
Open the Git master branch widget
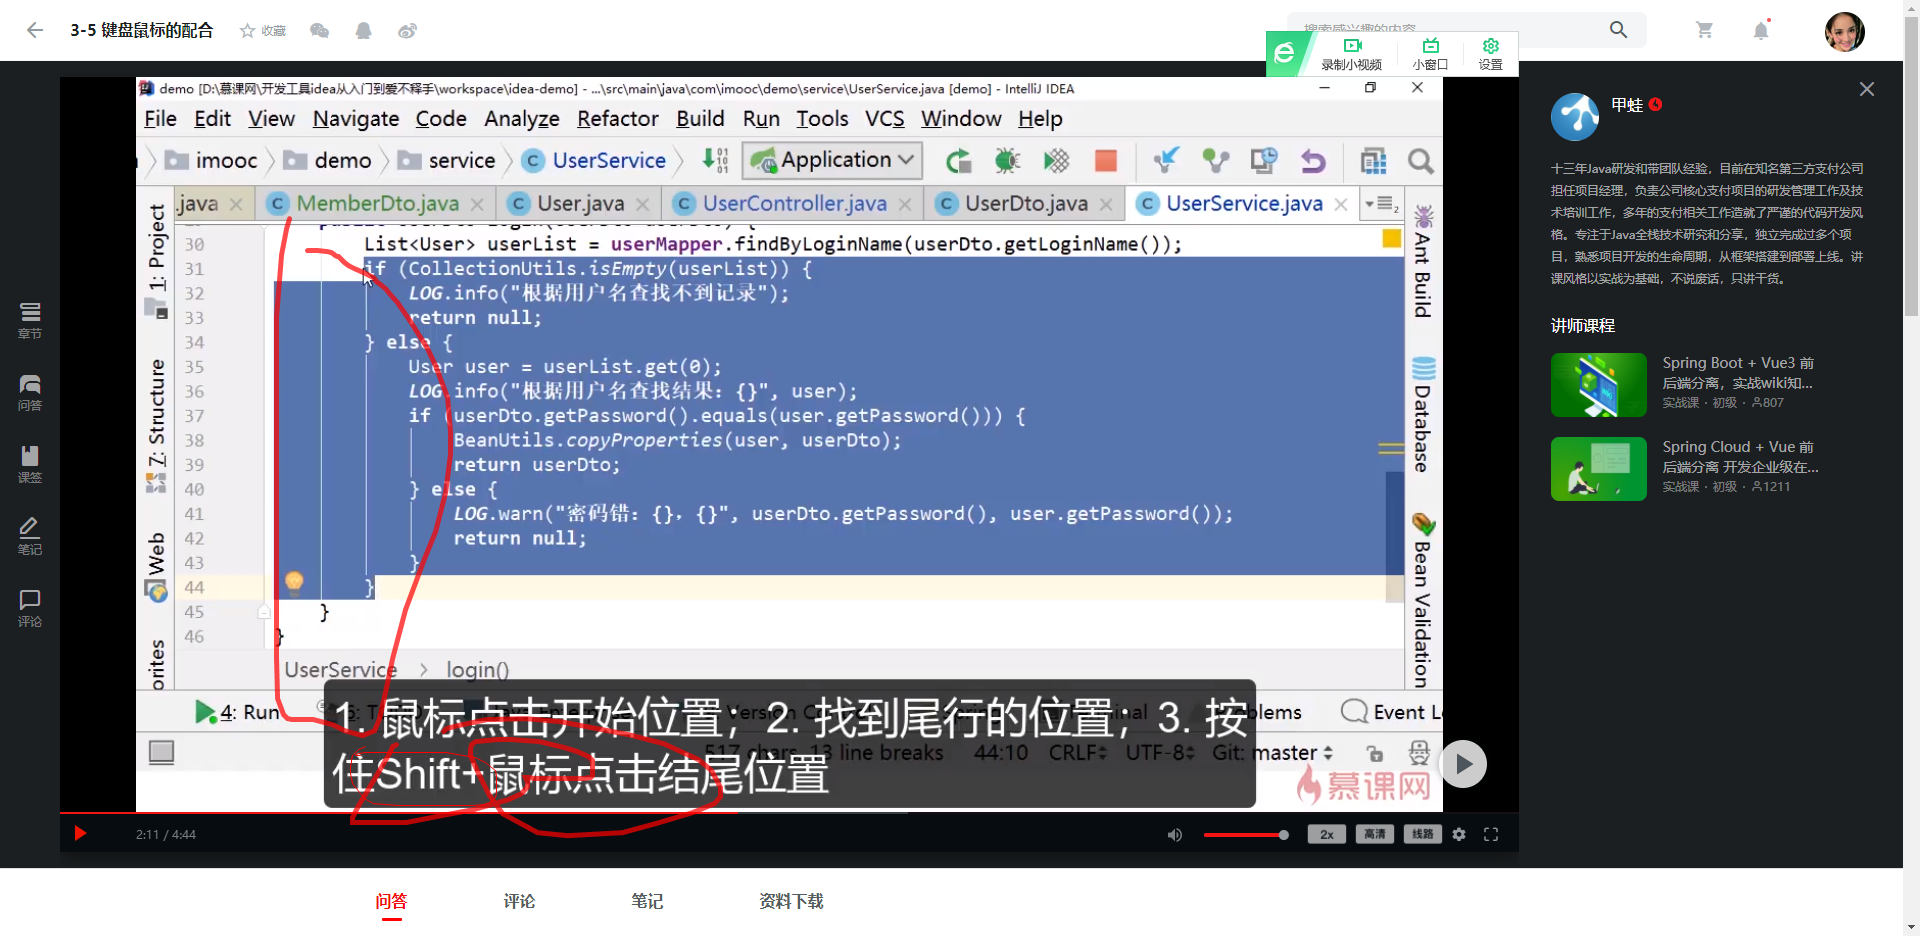pyautogui.click(x=1272, y=753)
